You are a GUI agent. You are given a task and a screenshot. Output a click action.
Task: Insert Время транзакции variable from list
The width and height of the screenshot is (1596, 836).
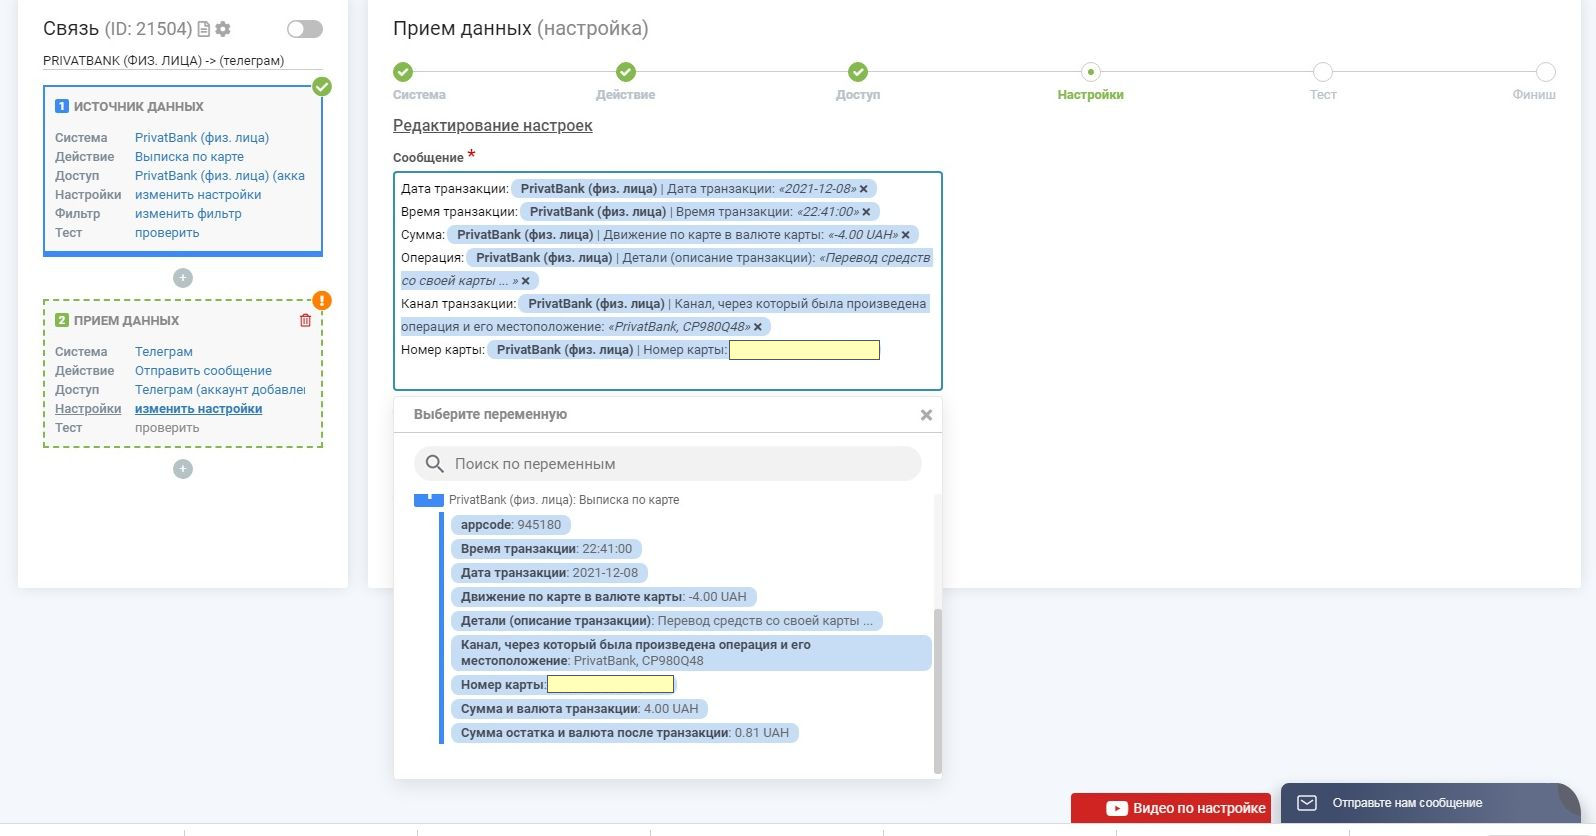click(546, 549)
